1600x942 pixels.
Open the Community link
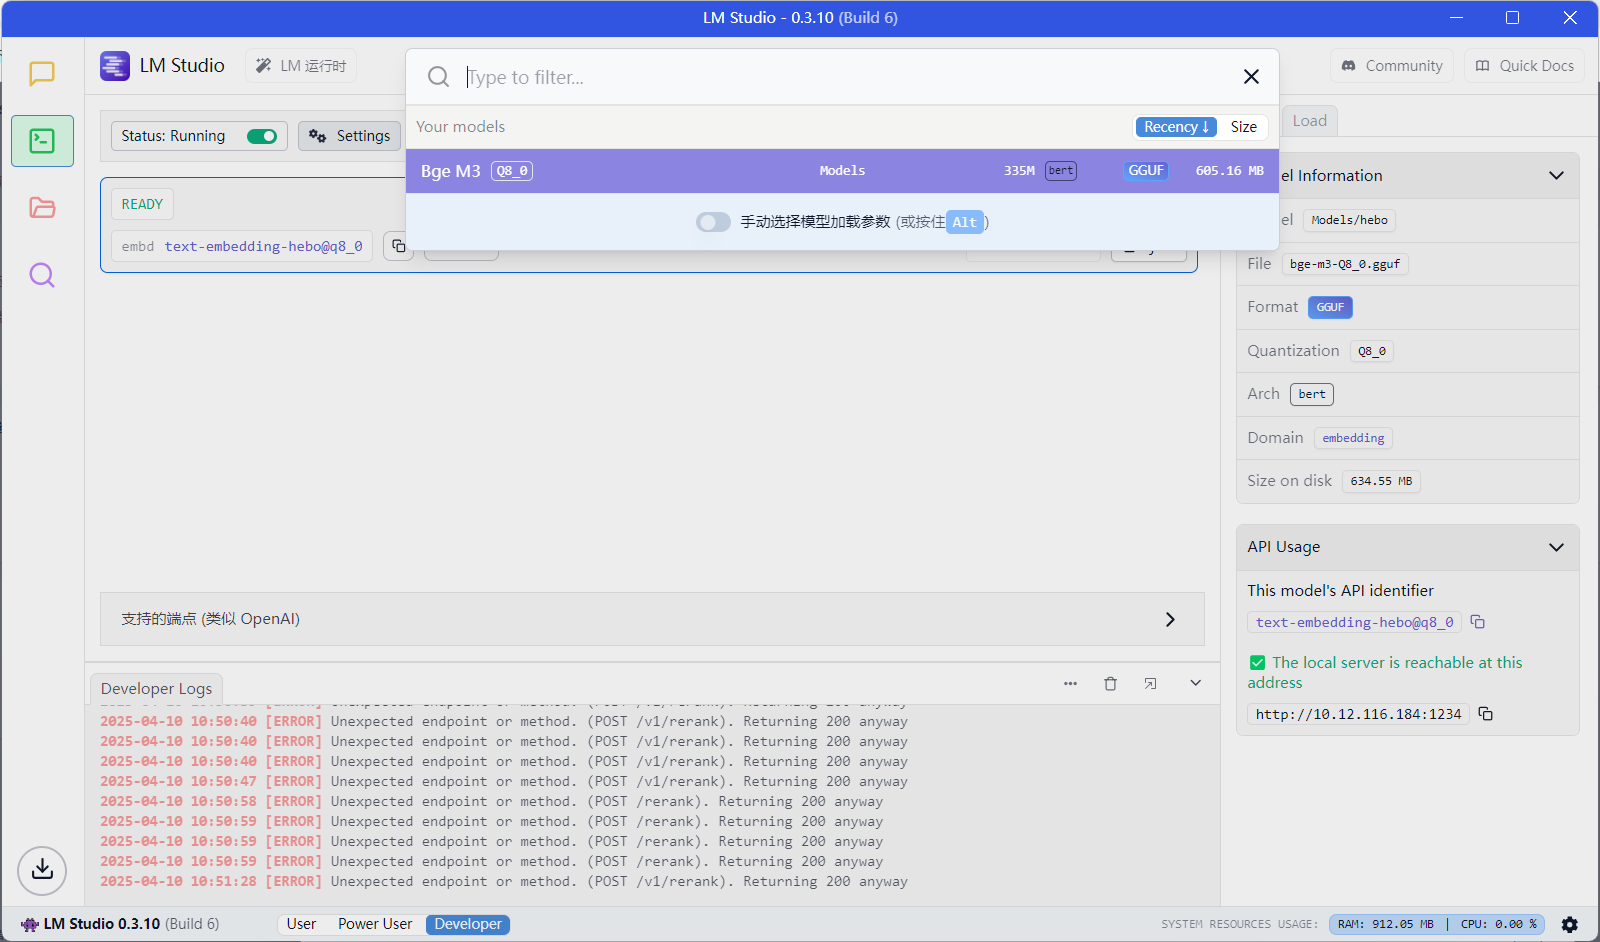(1392, 66)
